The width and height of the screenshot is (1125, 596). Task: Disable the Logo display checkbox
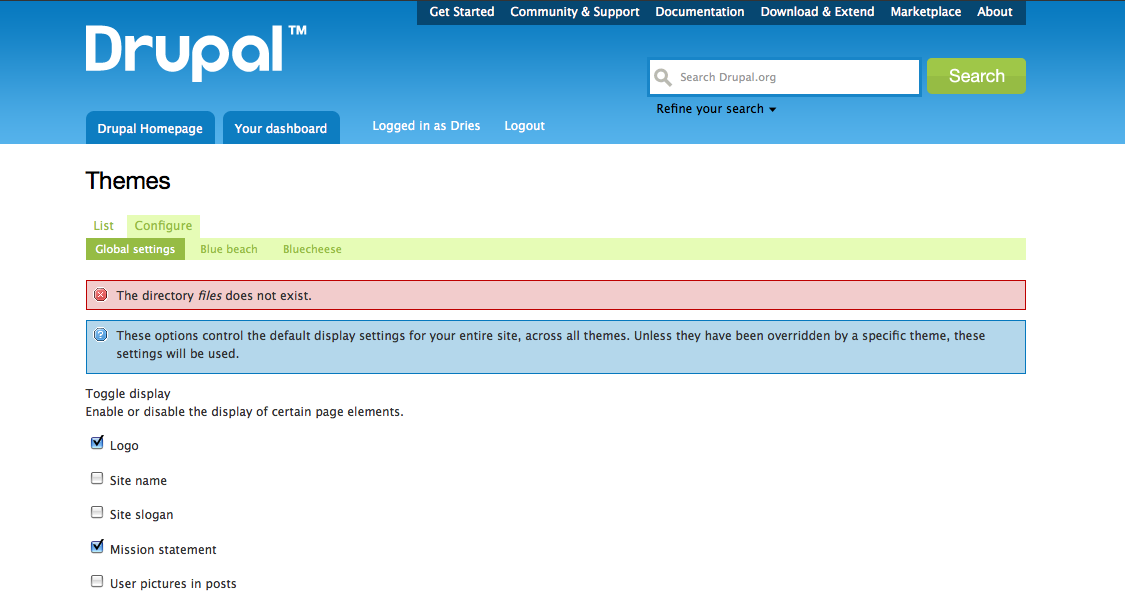click(x=96, y=441)
